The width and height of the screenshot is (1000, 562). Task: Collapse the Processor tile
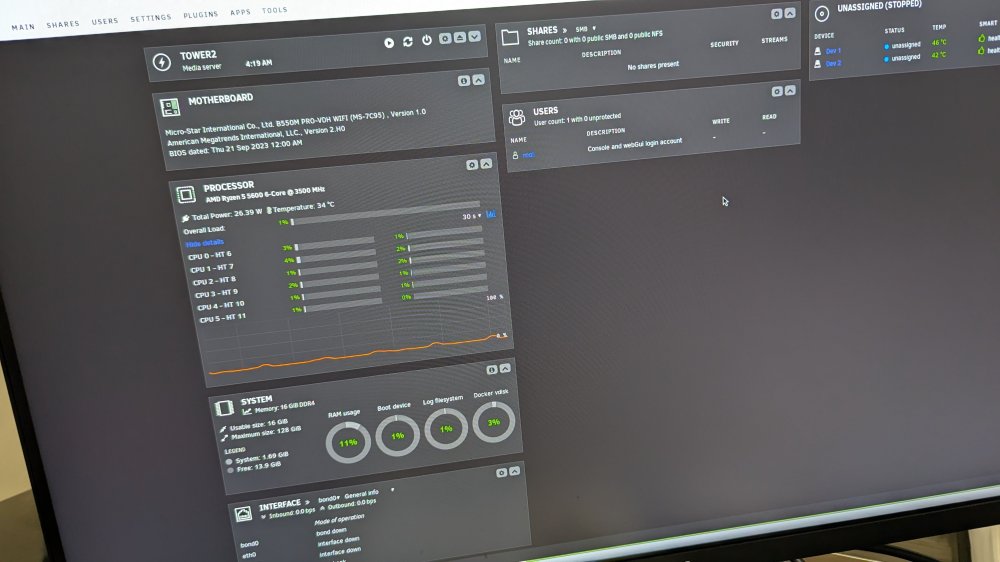click(x=487, y=164)
